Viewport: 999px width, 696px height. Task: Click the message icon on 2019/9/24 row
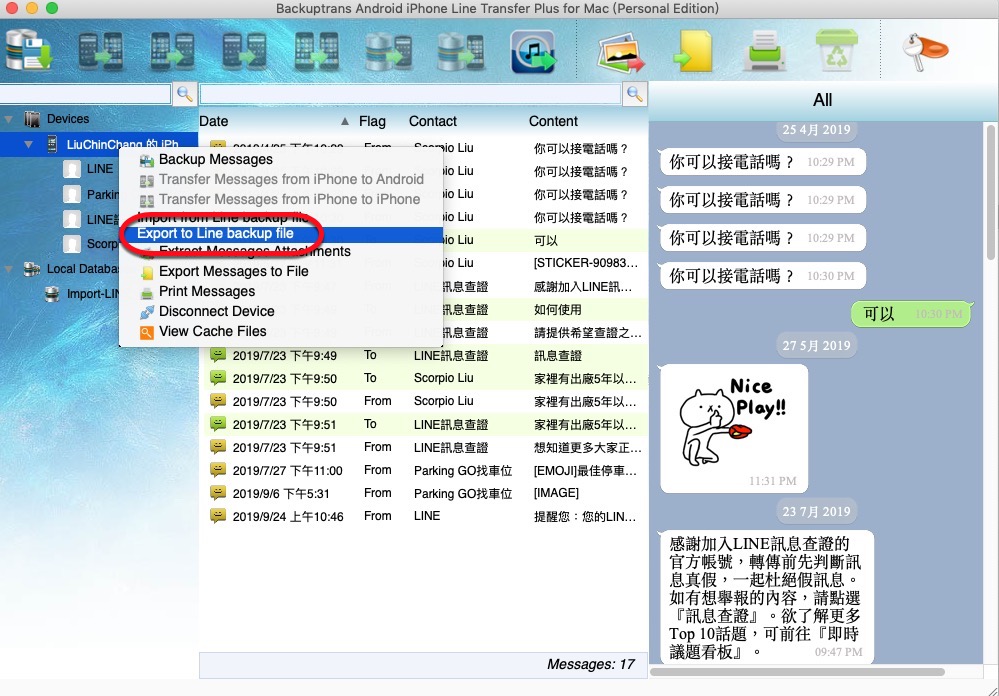pos(218,516)
